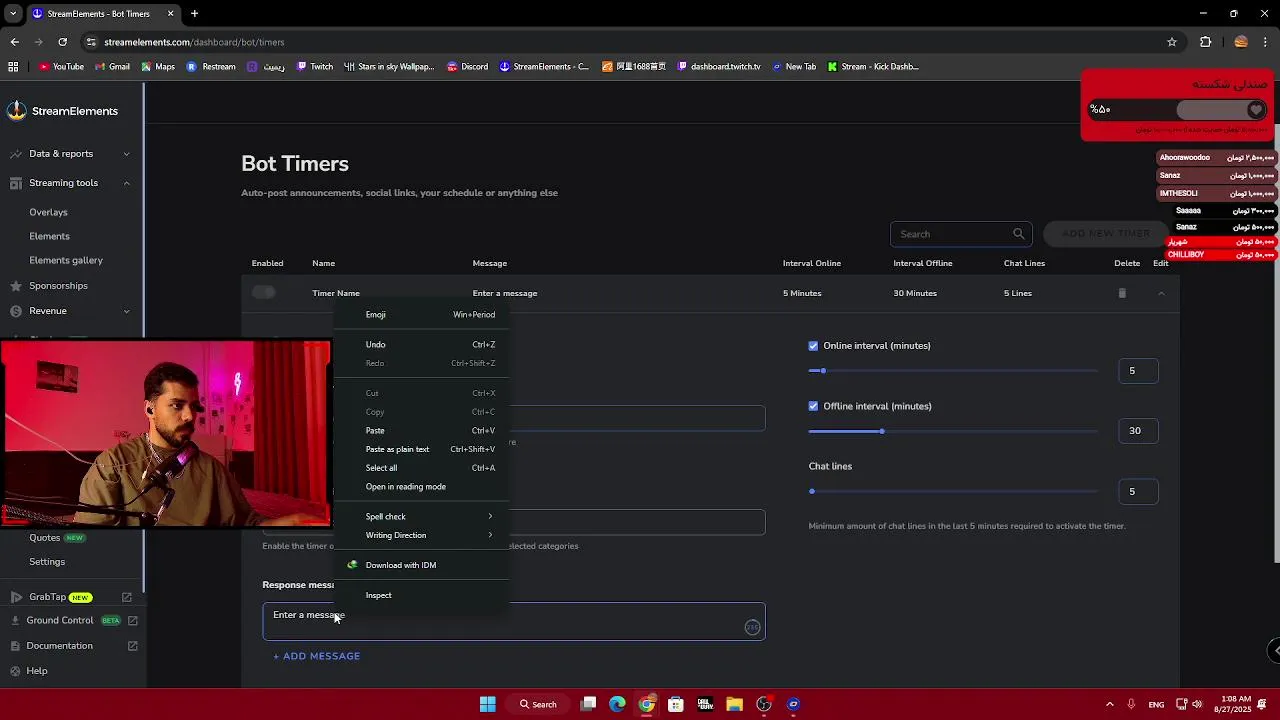Screen dimensions: 1280x720
Task: Click the StreamElements logo icon
Action: (x=16, y=111)
